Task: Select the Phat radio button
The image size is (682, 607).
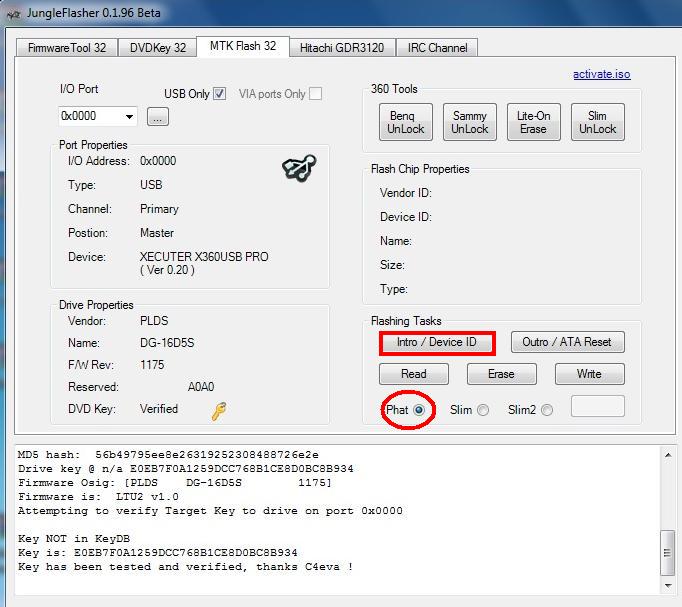Action: click(x=419, y=410)
